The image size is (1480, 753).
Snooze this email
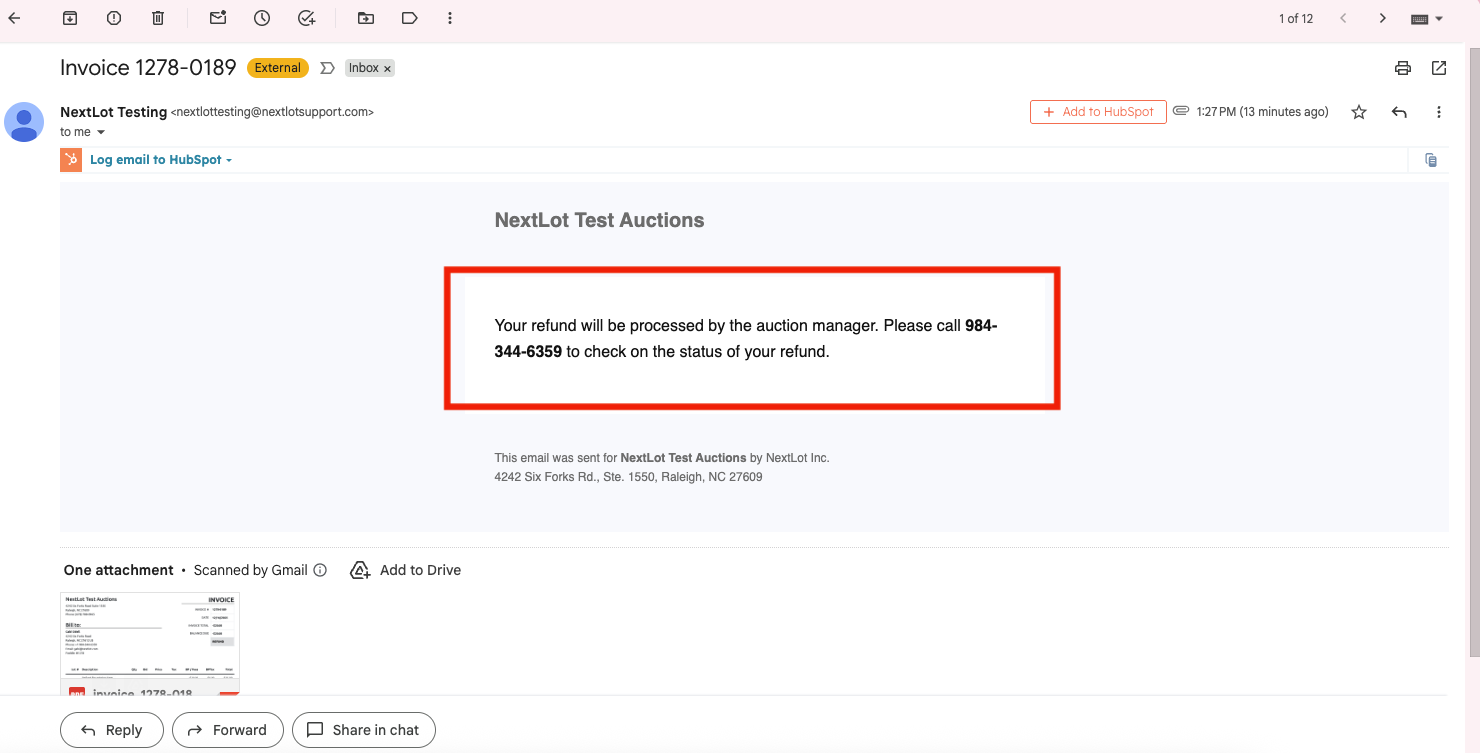262,18
